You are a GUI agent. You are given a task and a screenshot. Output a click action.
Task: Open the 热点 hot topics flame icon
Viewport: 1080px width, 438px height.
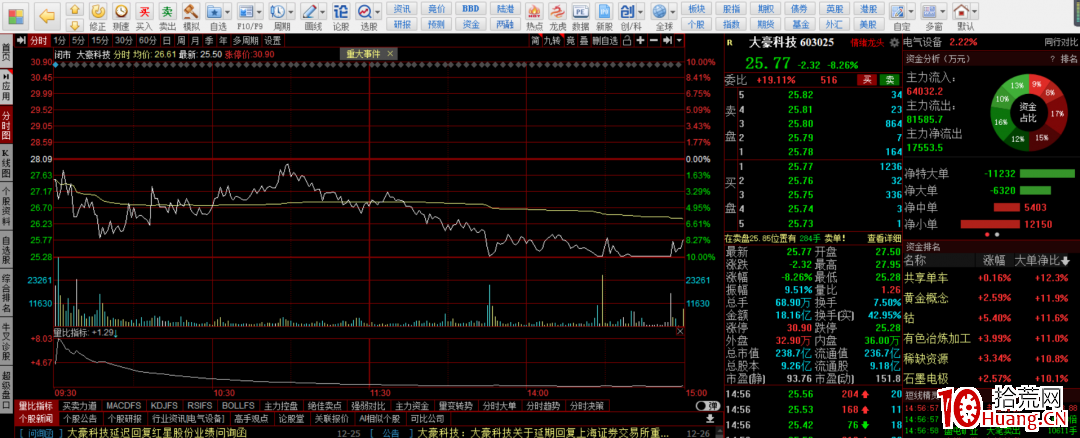[534, 12]
